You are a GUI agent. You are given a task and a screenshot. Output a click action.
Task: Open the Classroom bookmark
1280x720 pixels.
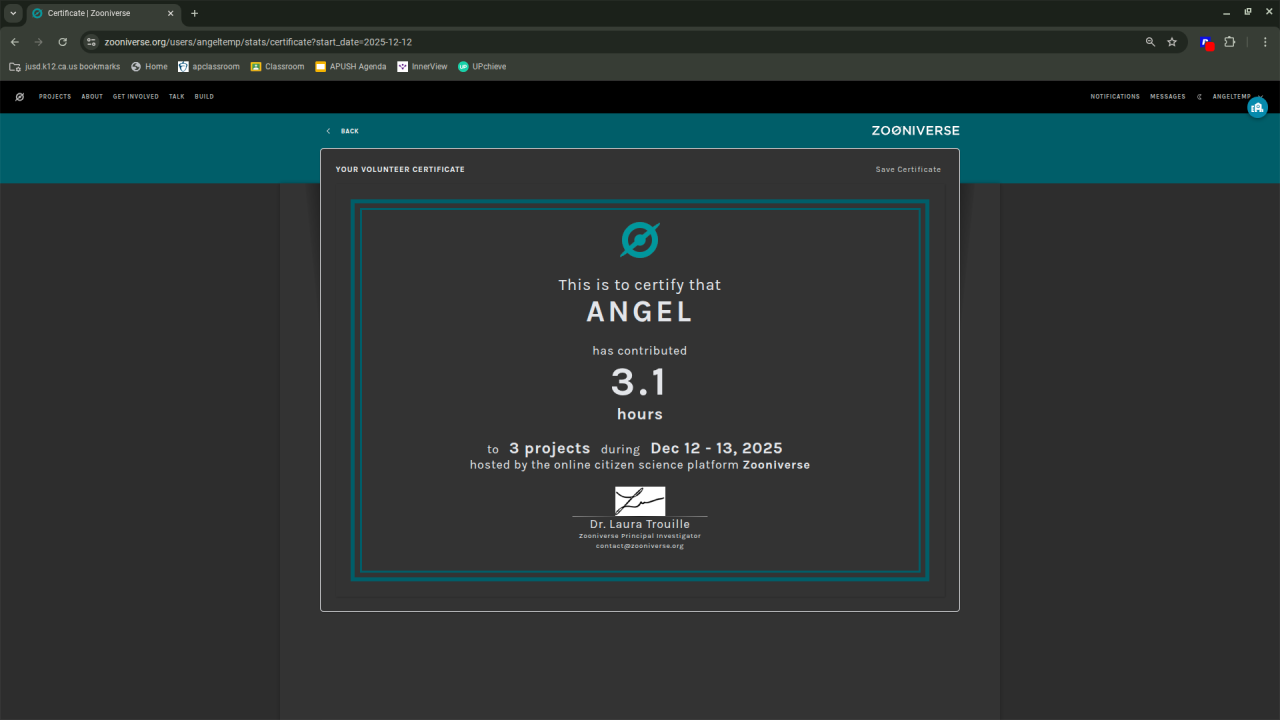[x=277, y=67]
